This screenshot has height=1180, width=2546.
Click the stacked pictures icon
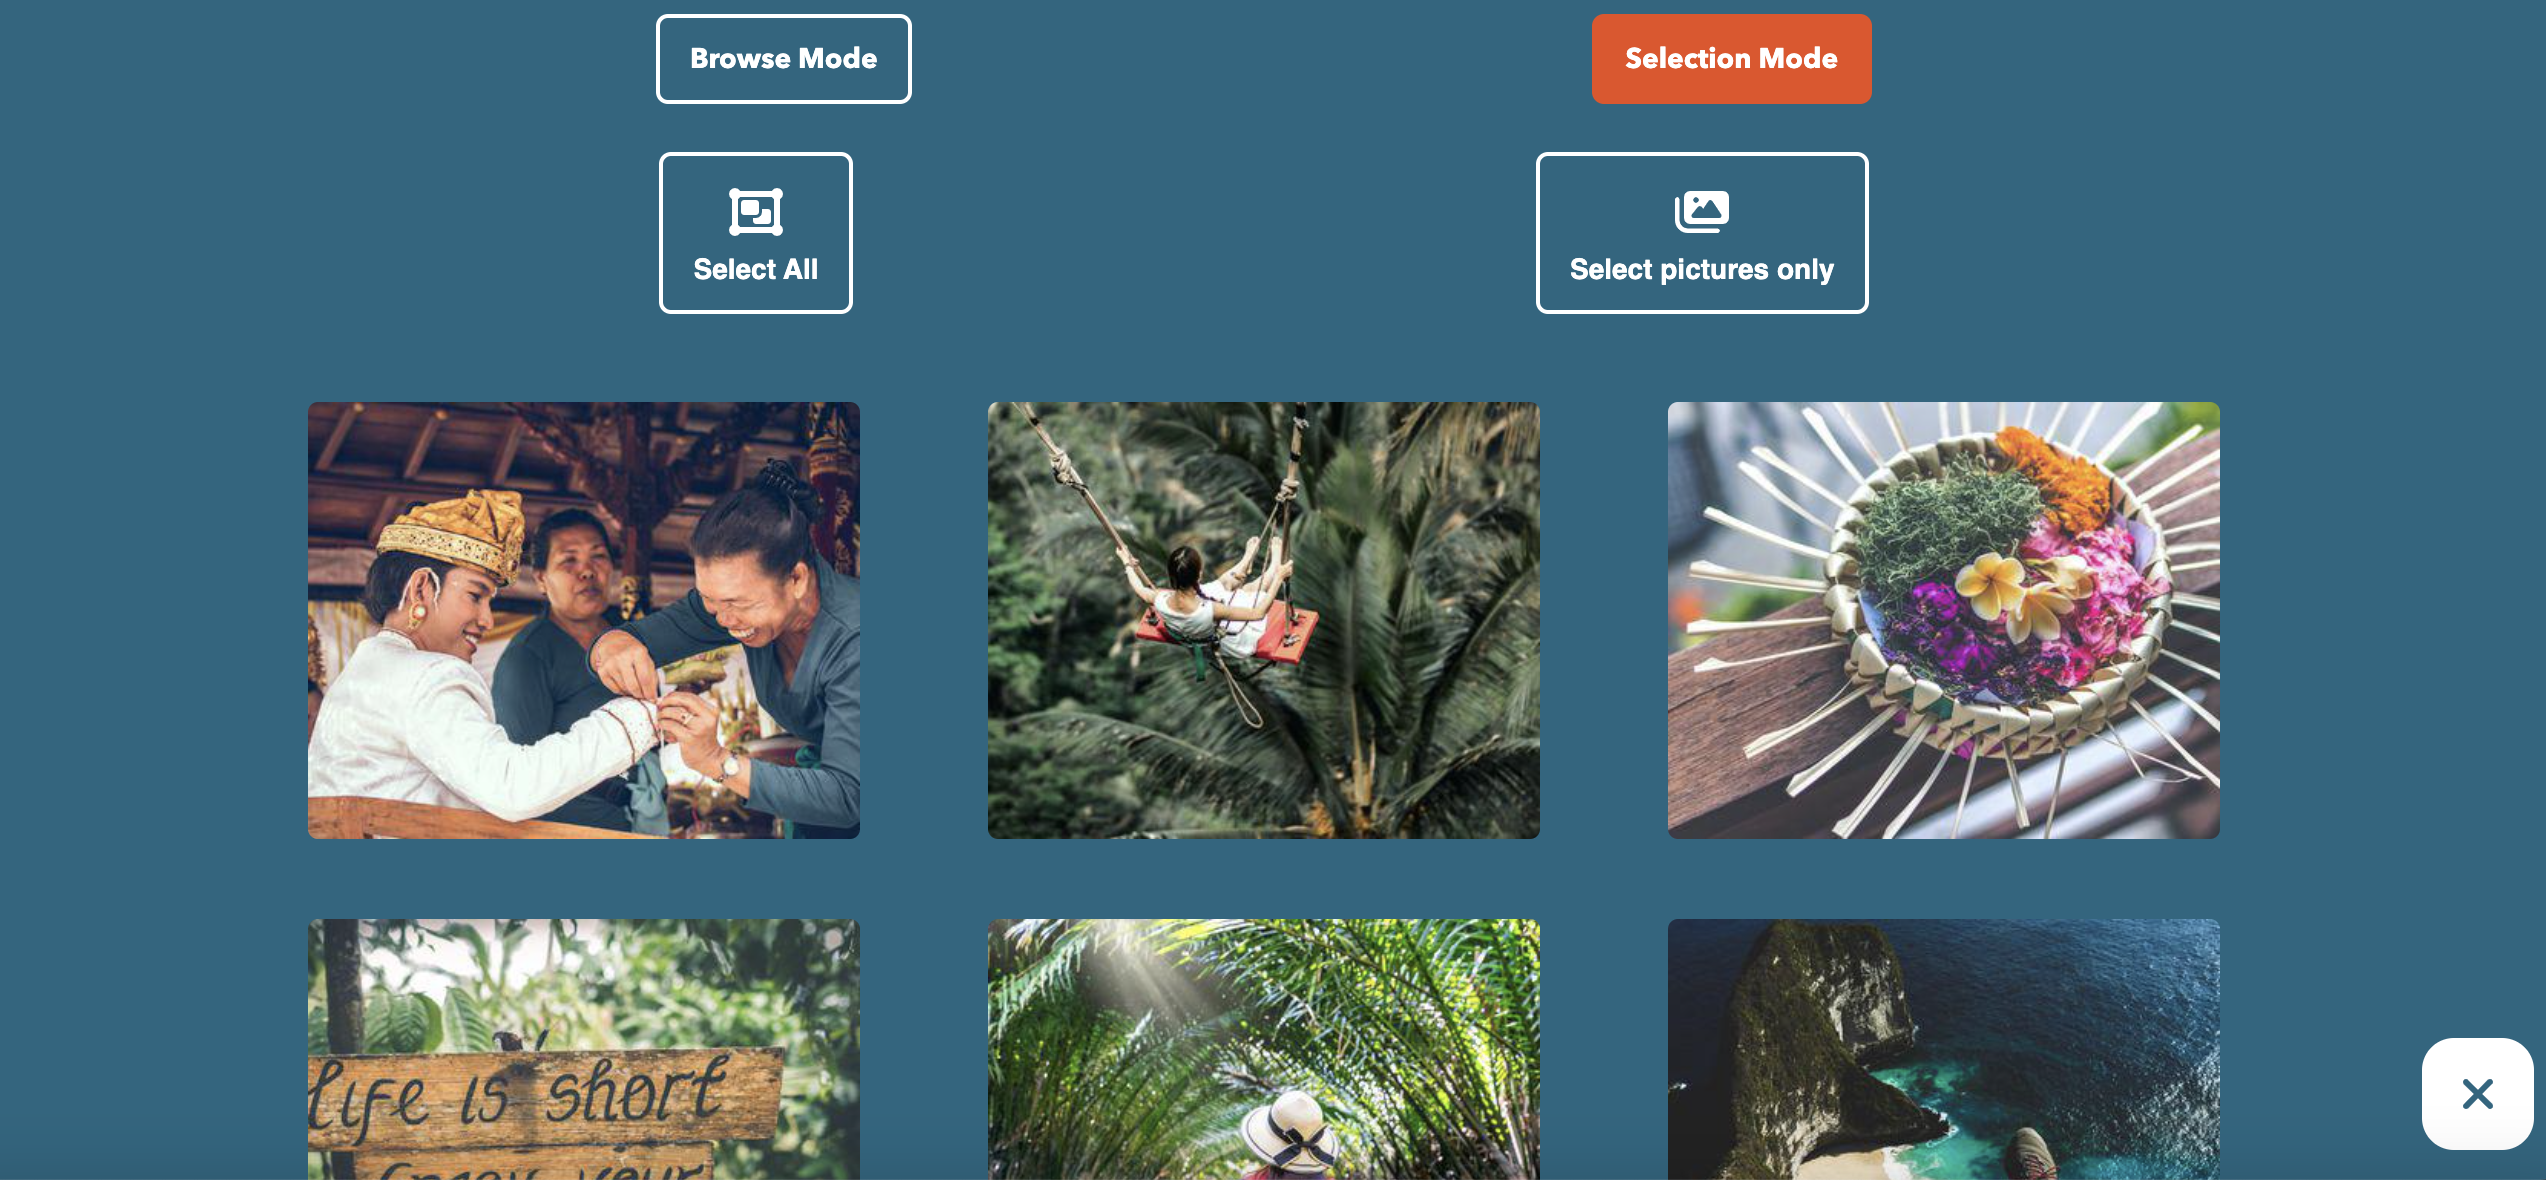pos(1701,211)
